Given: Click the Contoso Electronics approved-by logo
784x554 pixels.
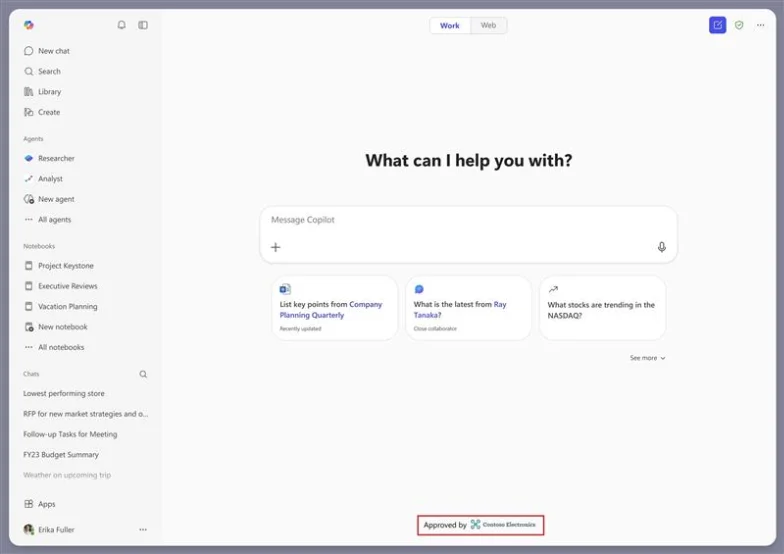Looking at the screenshot, I should point(503,525).
